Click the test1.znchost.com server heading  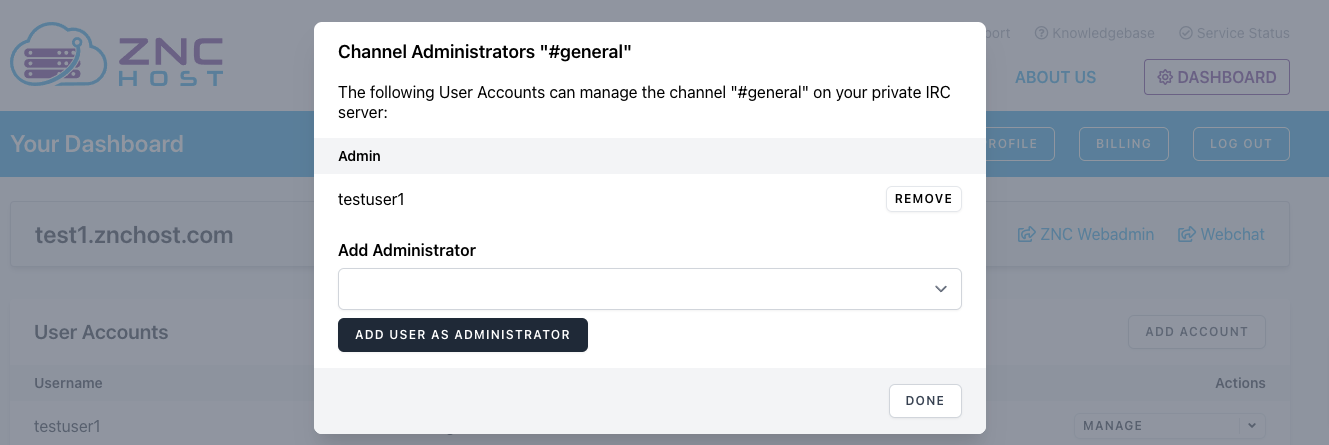pyautogui.click(x=134, y=236)
